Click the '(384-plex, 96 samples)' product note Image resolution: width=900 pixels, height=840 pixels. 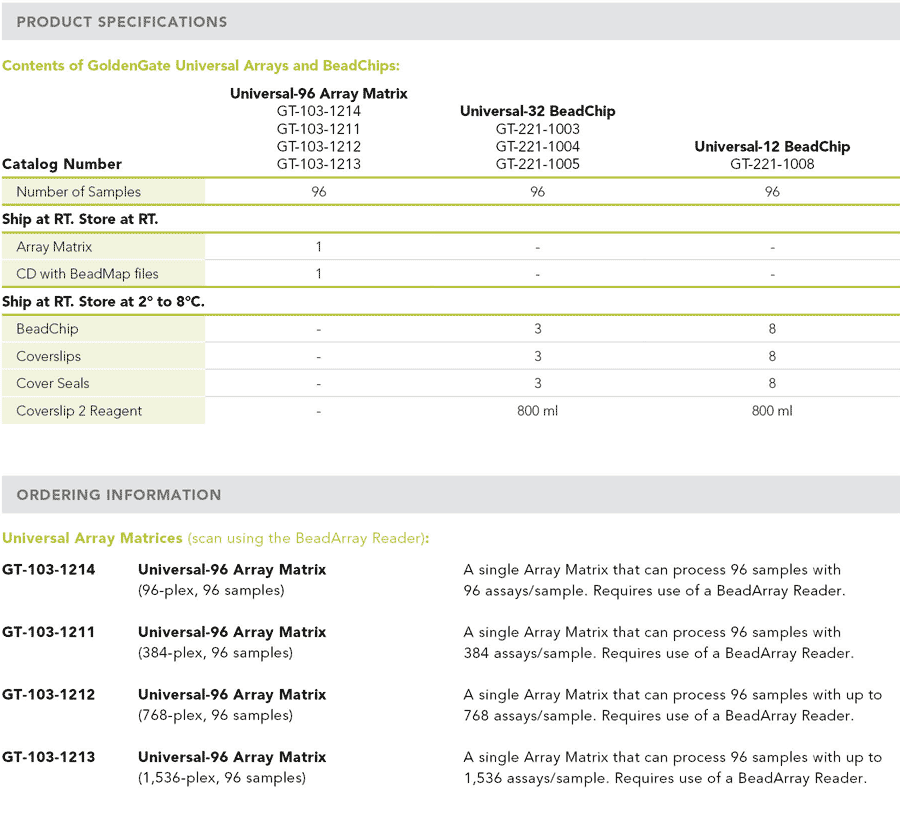point(215,653)
